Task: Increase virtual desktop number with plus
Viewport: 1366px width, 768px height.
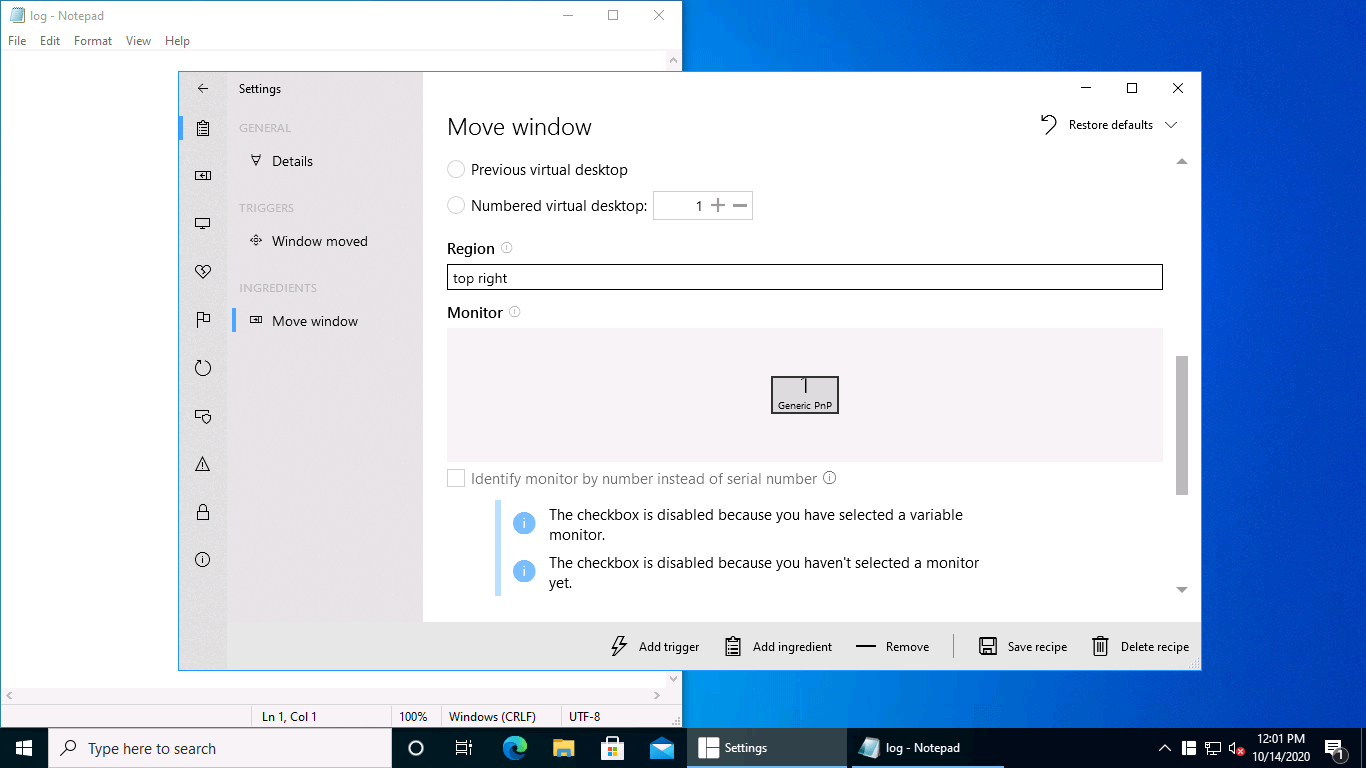Action: [x=717, y=206]
